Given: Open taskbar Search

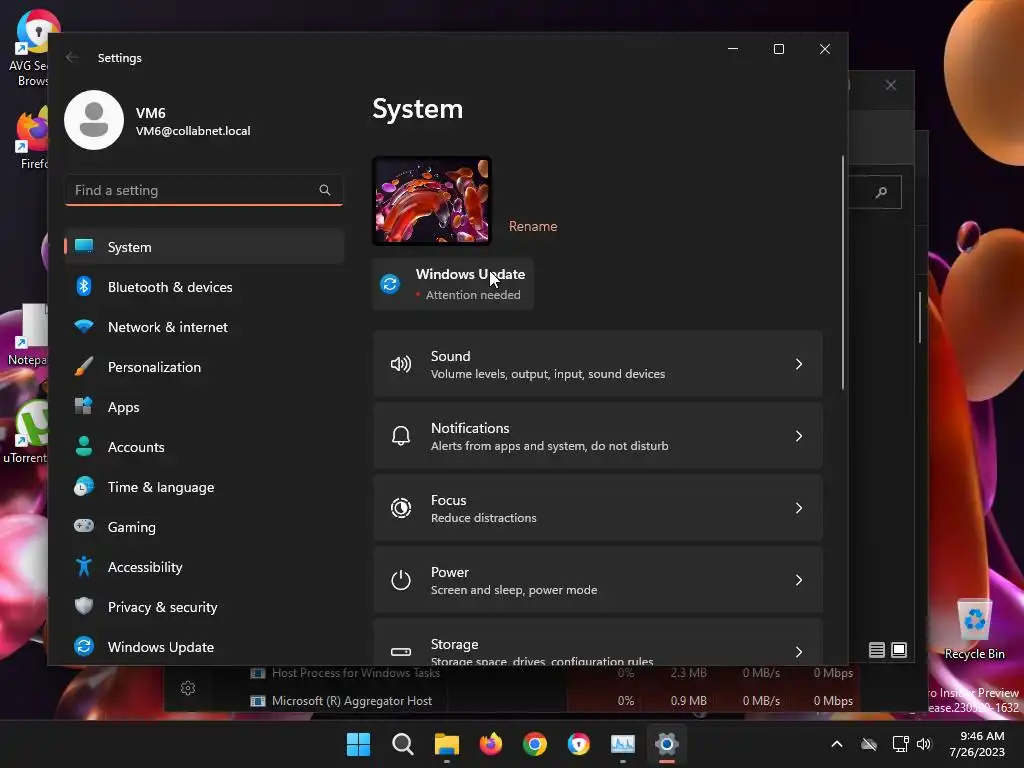Looking at the screenshot, I should coord(402,744).
